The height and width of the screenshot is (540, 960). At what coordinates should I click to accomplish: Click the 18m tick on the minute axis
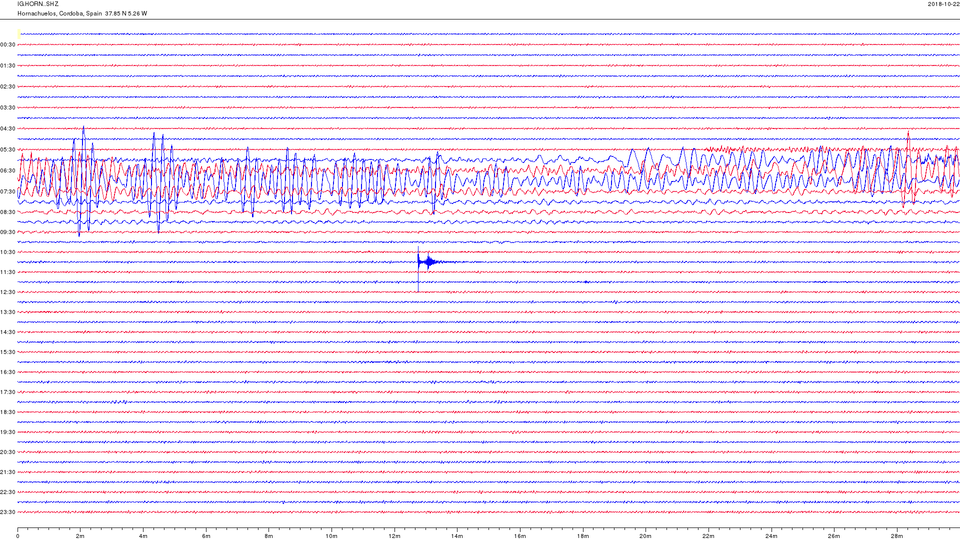tap(582, 536)
